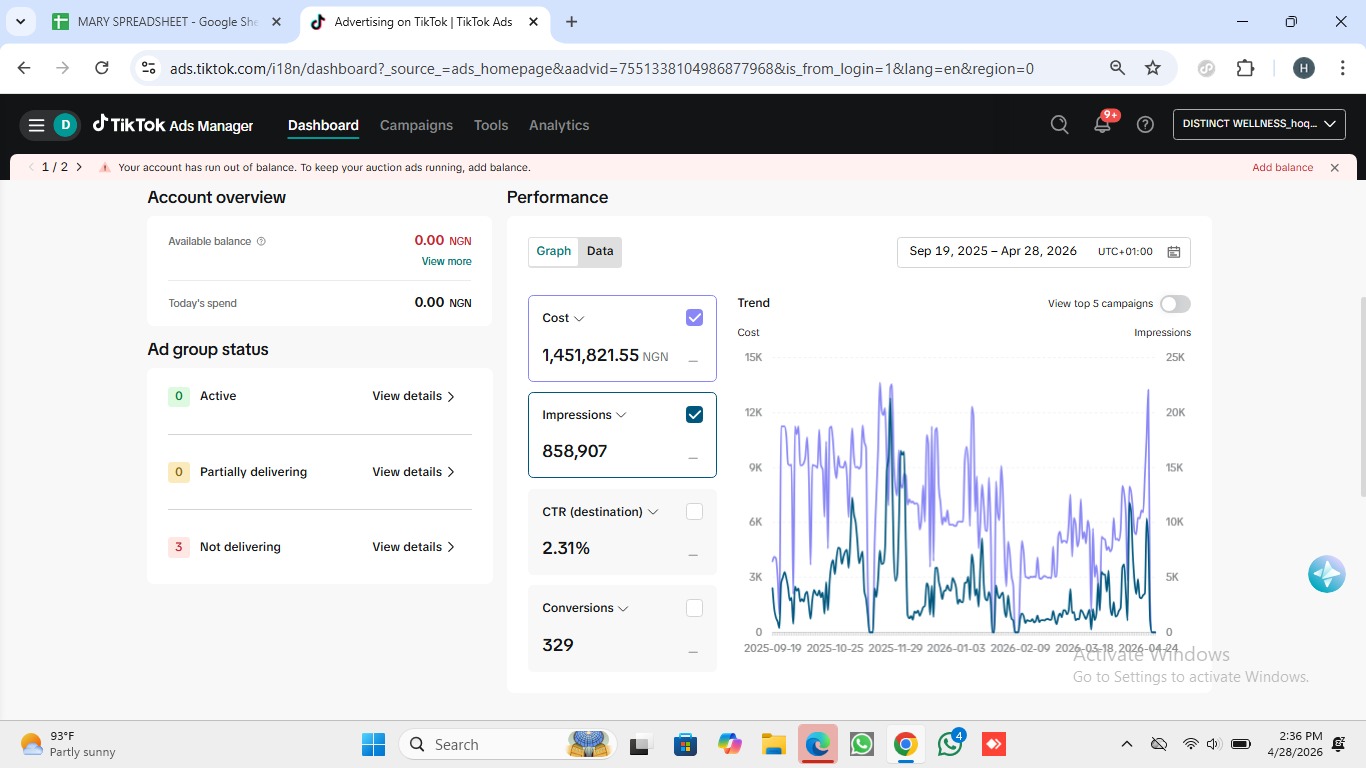View details for Not delivering

[413, 547]
